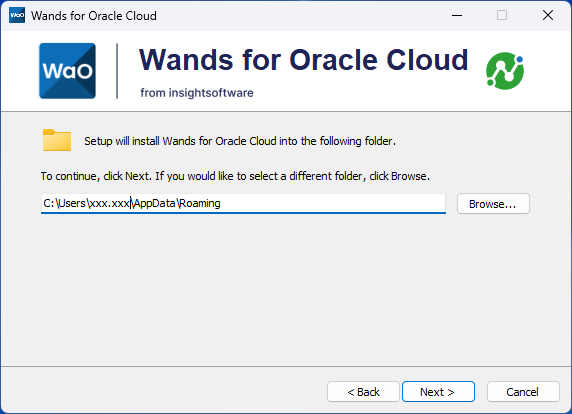Open the Browse... folder picker

[x=493, y=204]
